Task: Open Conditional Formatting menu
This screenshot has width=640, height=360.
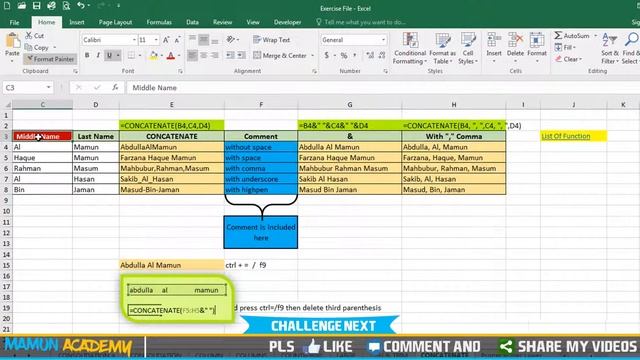Action: 410,48
